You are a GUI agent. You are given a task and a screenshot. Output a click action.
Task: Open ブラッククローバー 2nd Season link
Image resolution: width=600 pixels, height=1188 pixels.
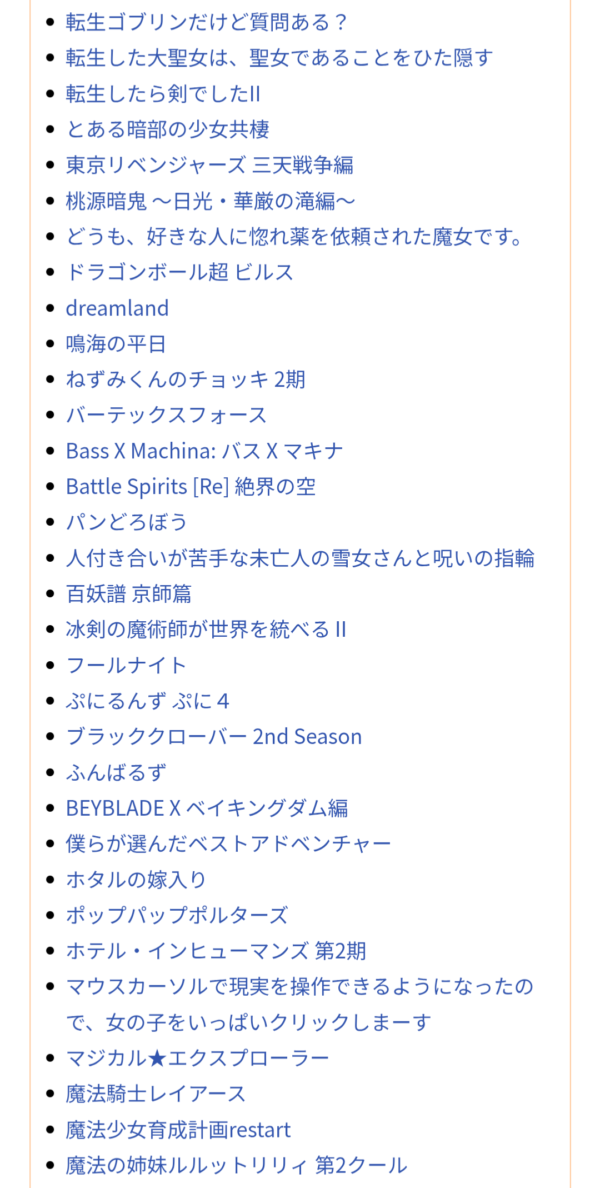[214, 736]
